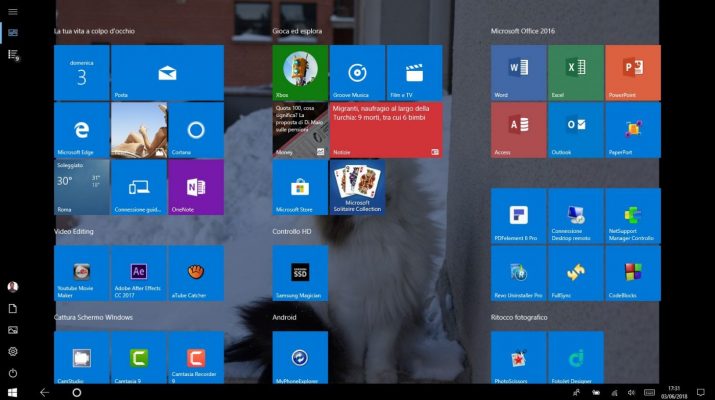Open PDFelement 6 Pro tile
The height and width of the screenshot is (400, 715).
[x=518, y=216]
